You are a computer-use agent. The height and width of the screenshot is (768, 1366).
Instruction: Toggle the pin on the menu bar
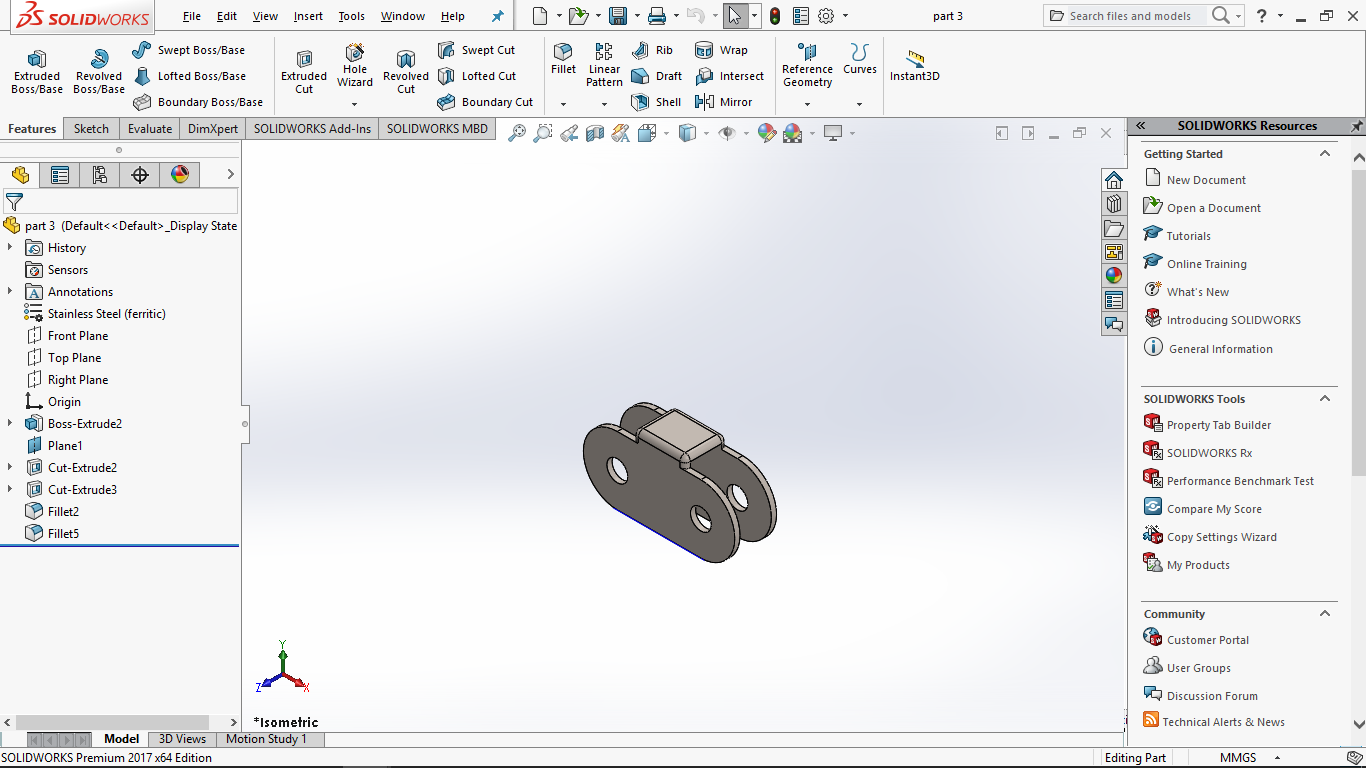pos(498,16)
